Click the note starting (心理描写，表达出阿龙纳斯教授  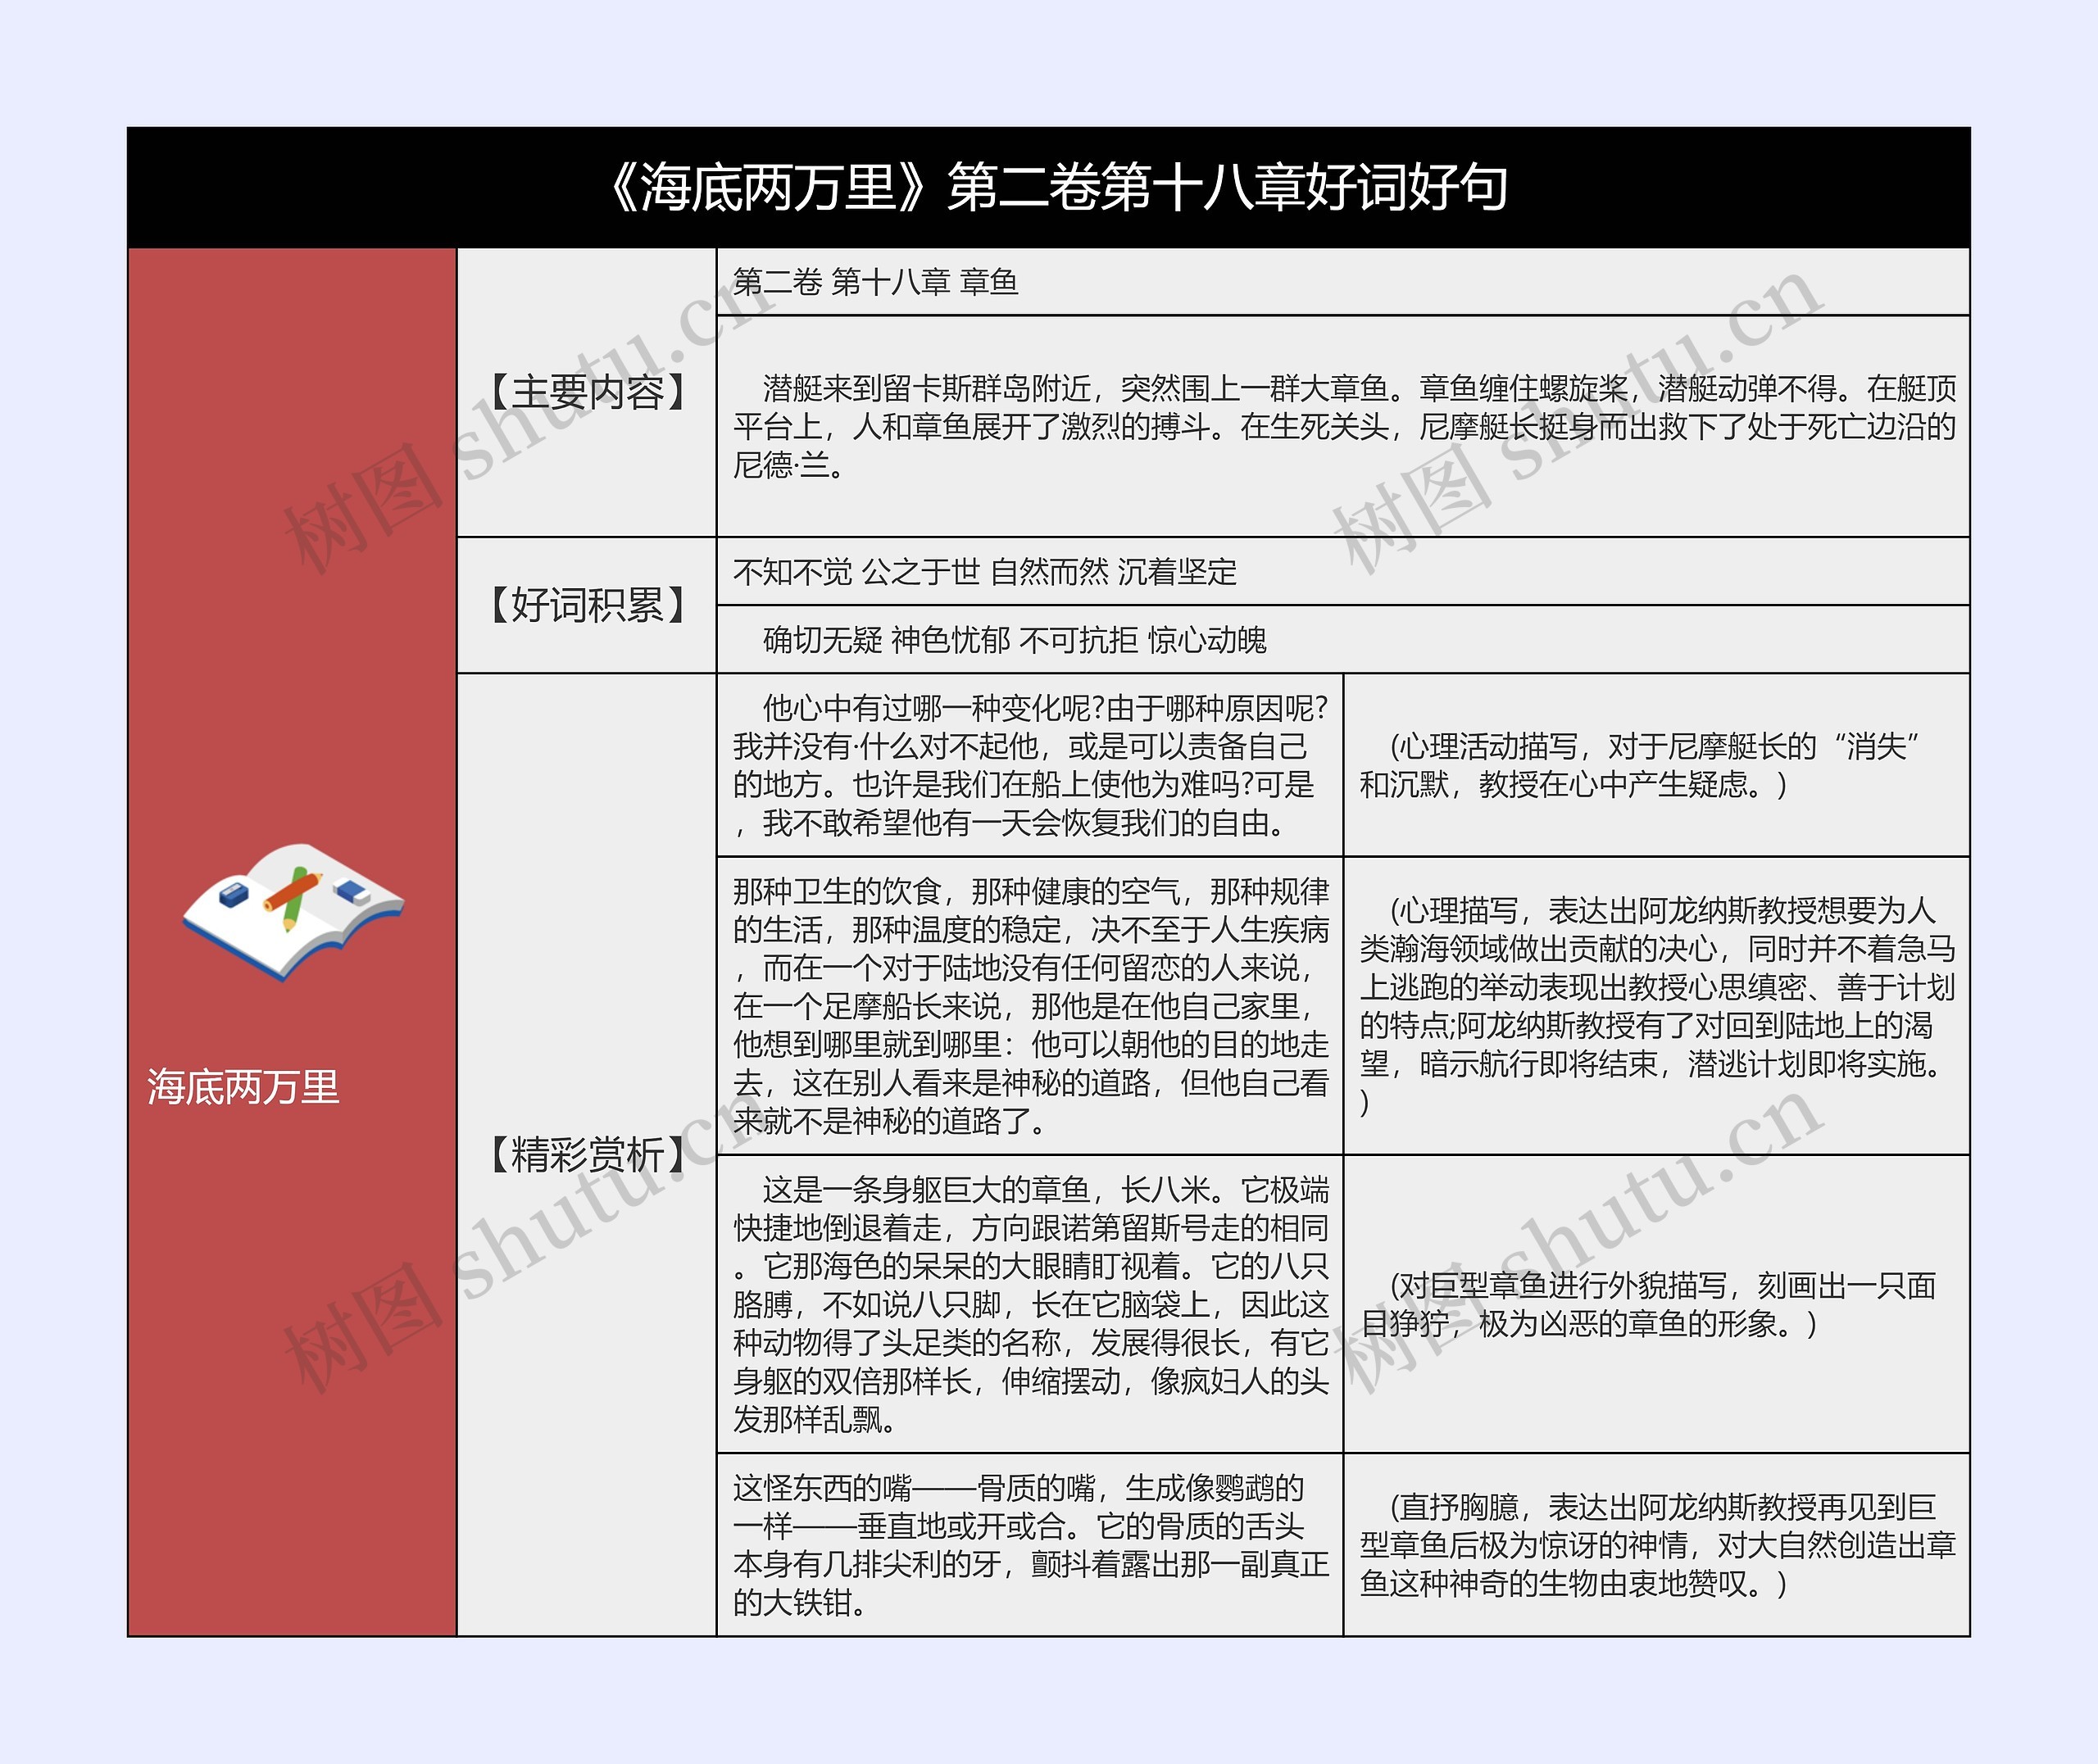tap(1656, 1006)
